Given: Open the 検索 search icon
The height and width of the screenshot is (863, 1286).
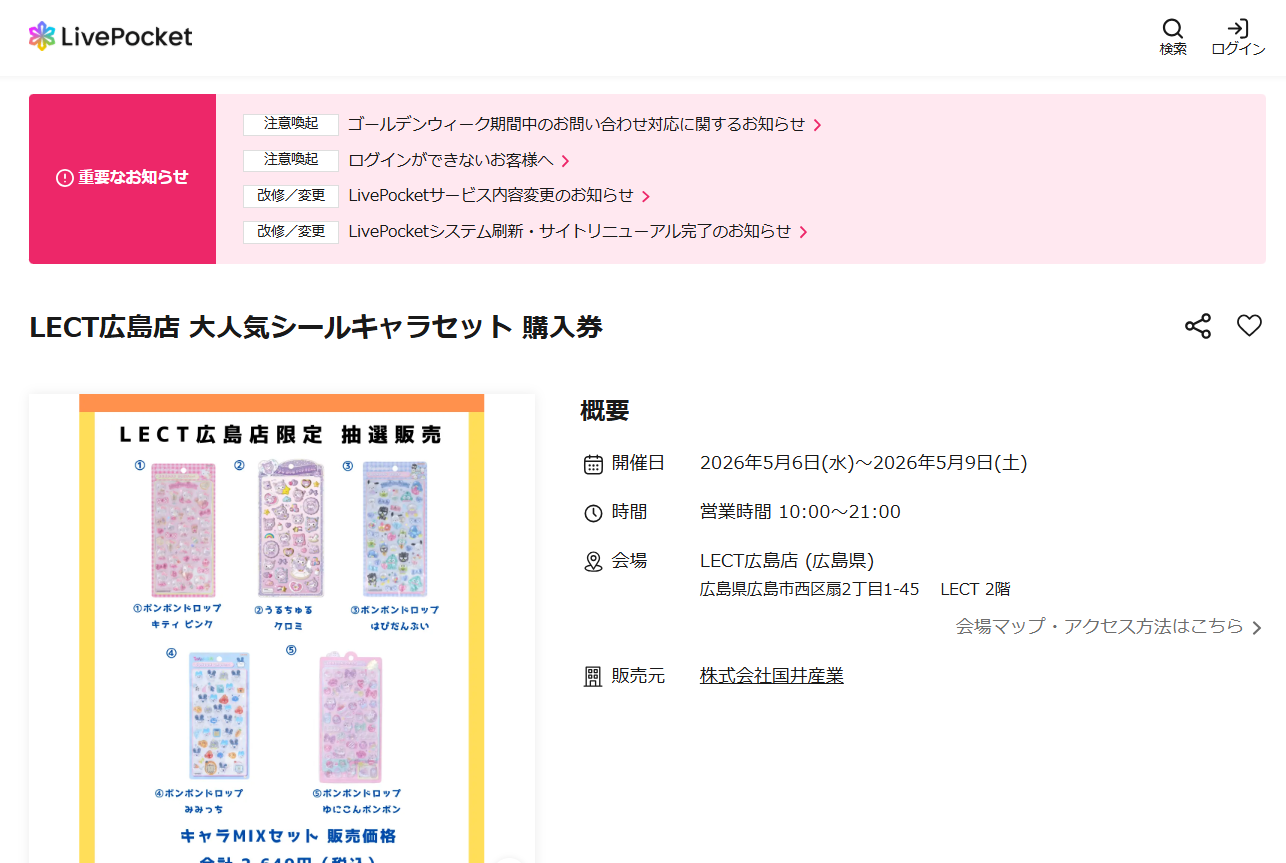Looking at the screenshot, I should click(x=1173, y=37).
